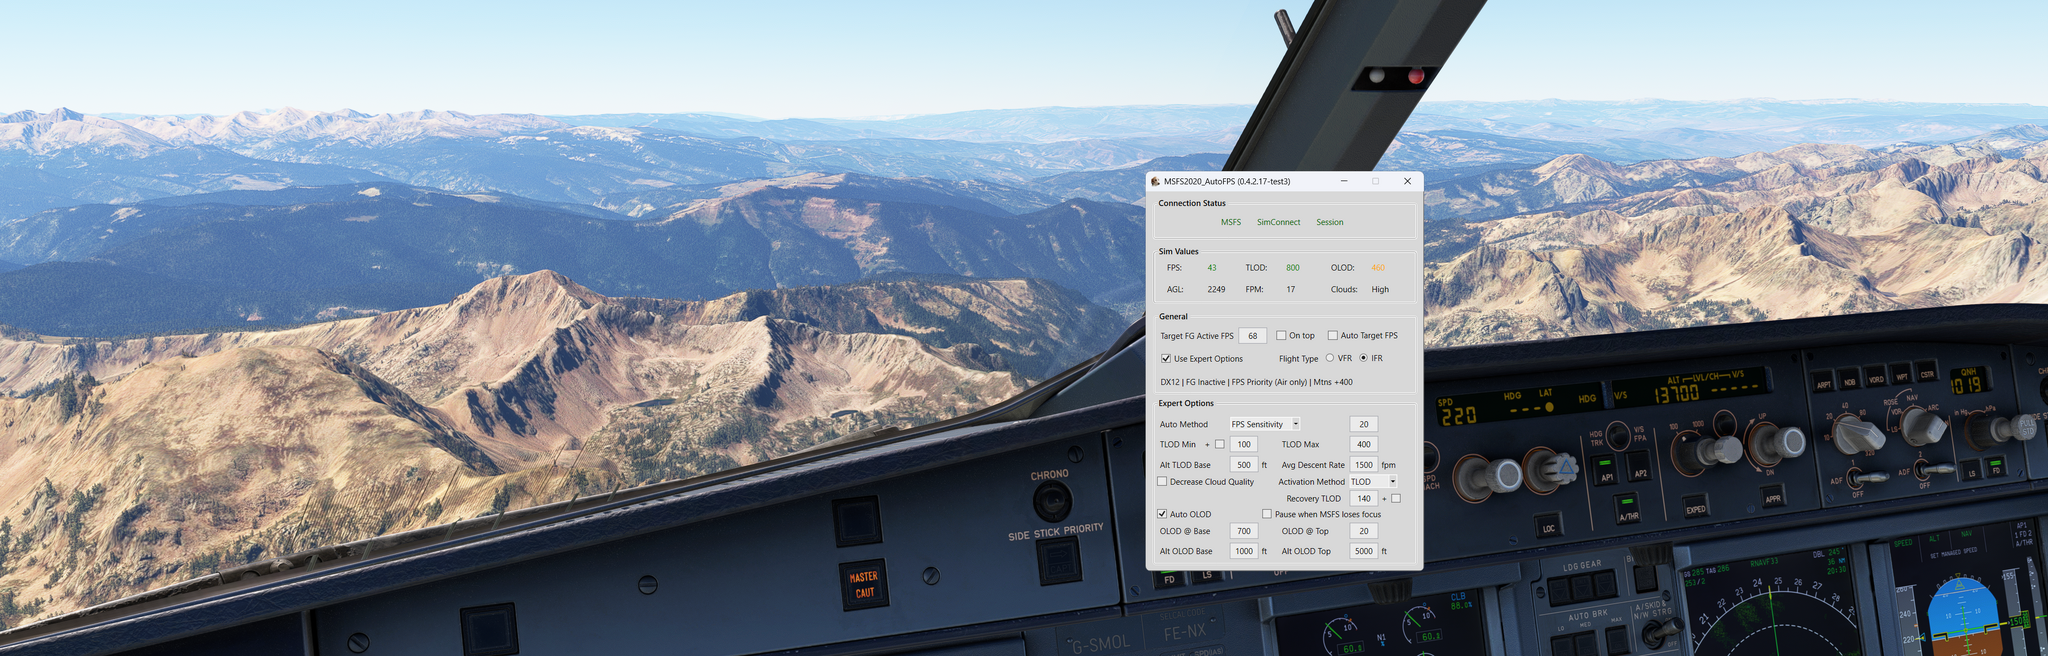The height and width of the screenshot is (656, 2048).
Task: Click the ROSE/NAV/ARC mode selector knob
Action: pos(1922,425)
